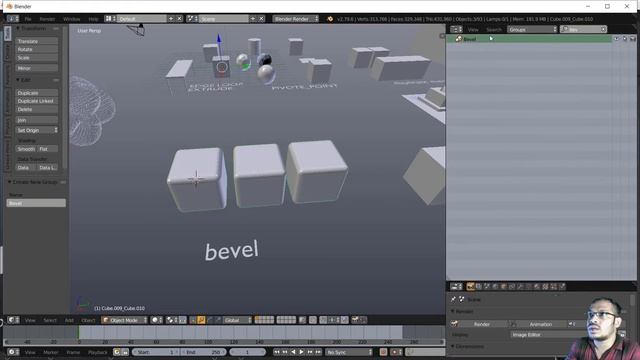Screen dimensions: 640x360
Task: Open the timeline Playback menu
Action: (97, 352)
